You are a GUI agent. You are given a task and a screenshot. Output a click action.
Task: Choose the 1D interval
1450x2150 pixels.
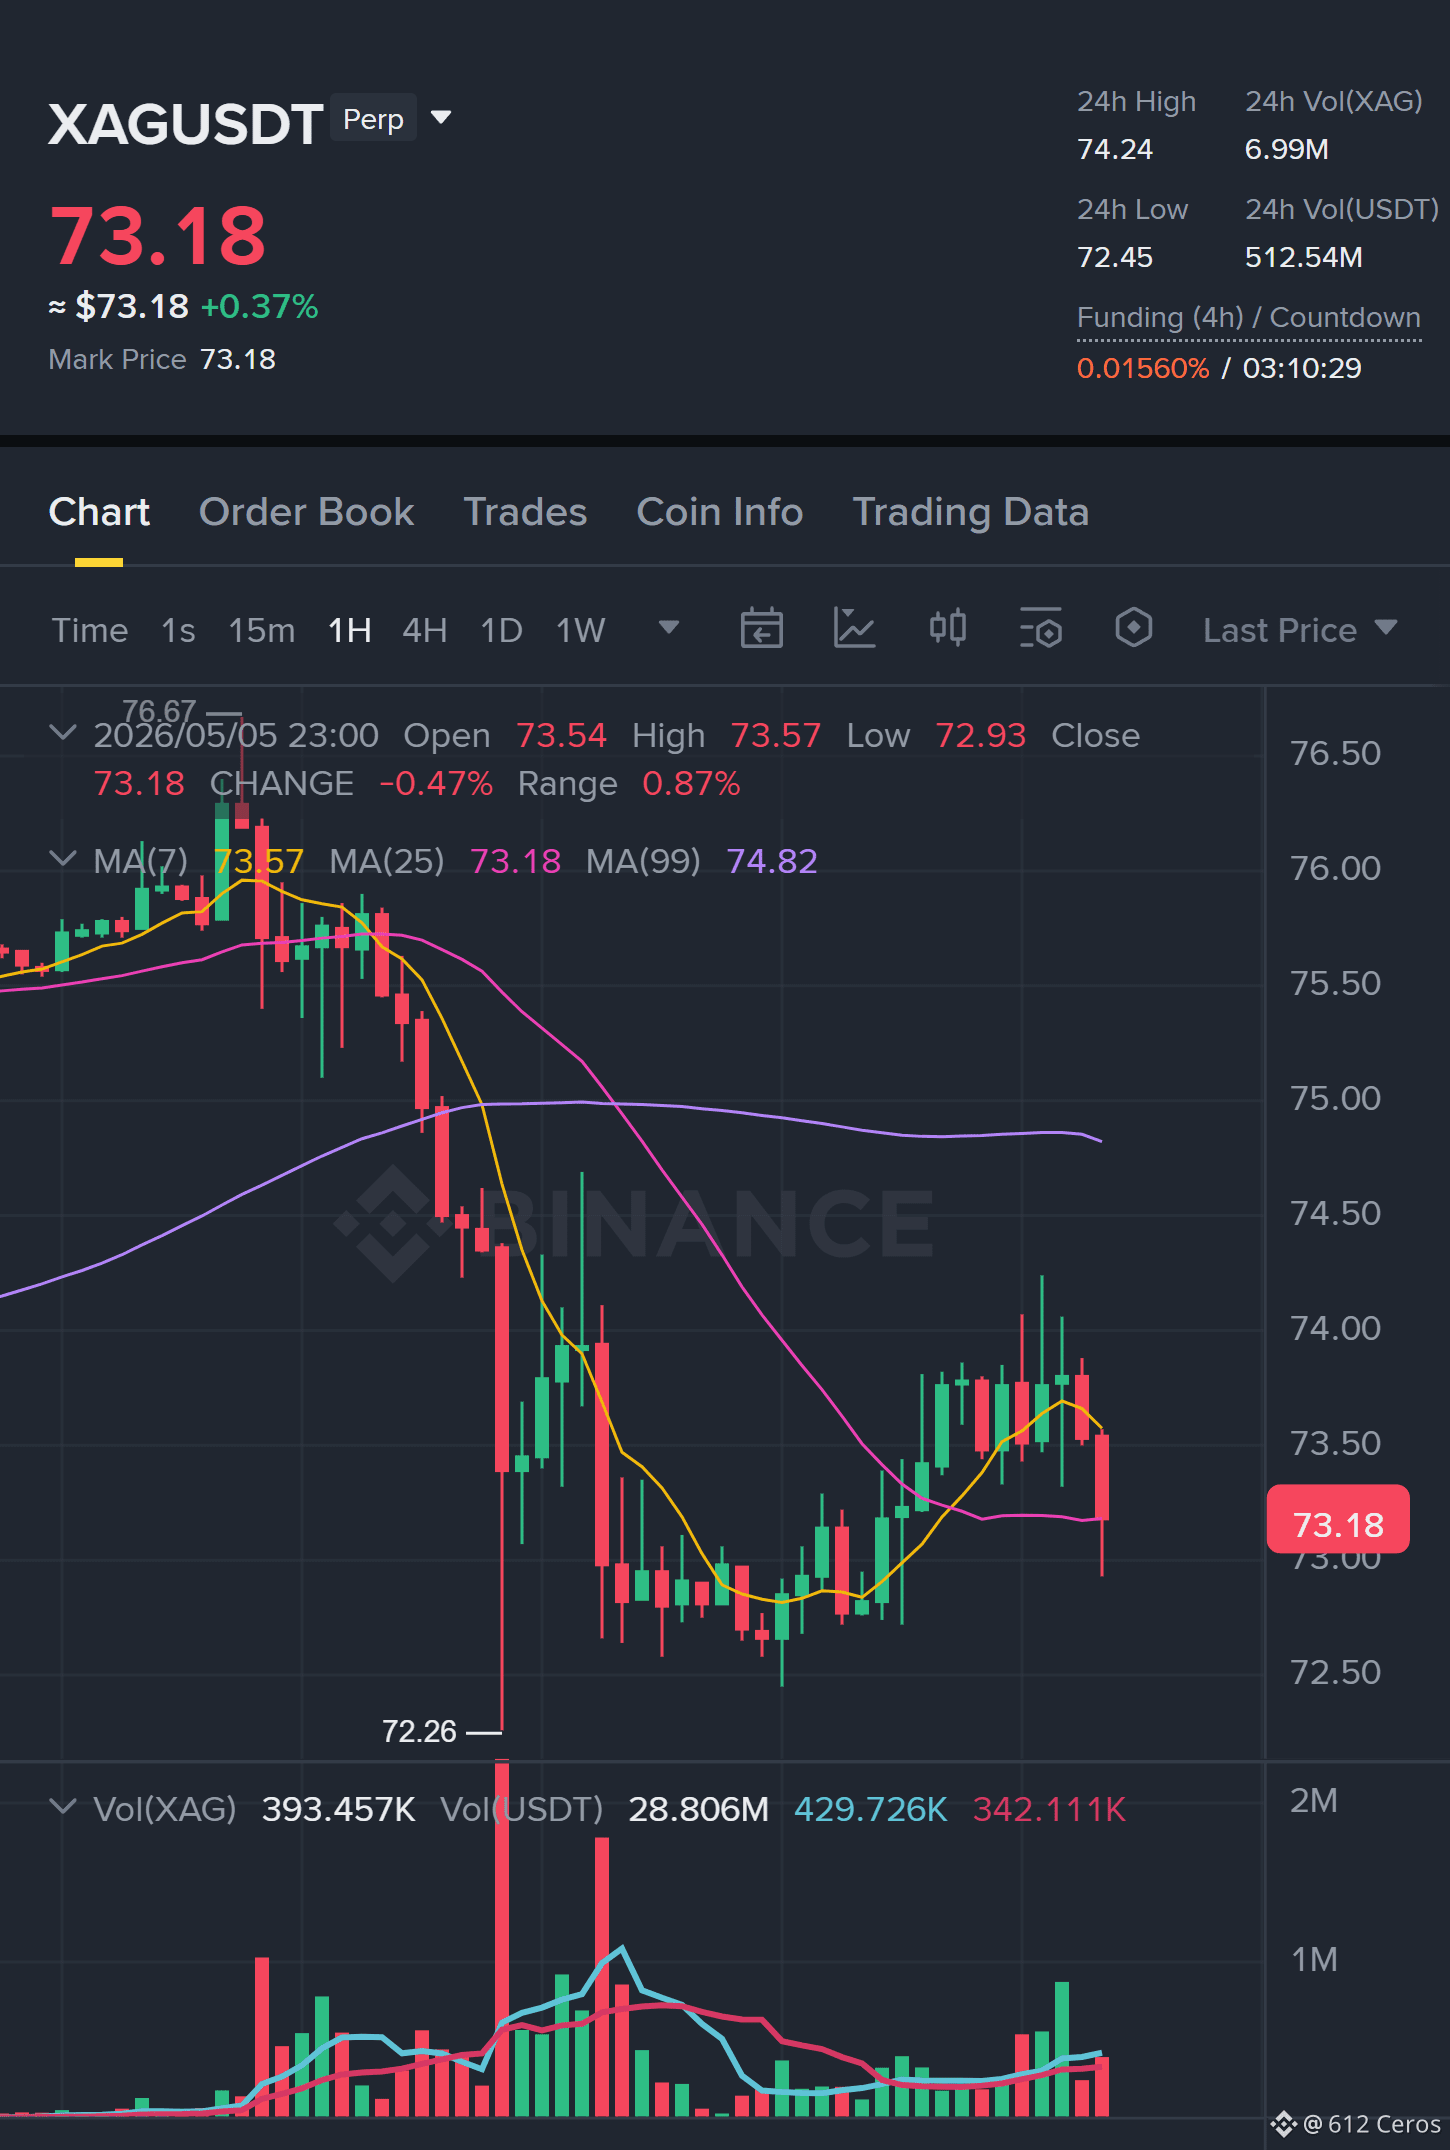pos(501,630)
